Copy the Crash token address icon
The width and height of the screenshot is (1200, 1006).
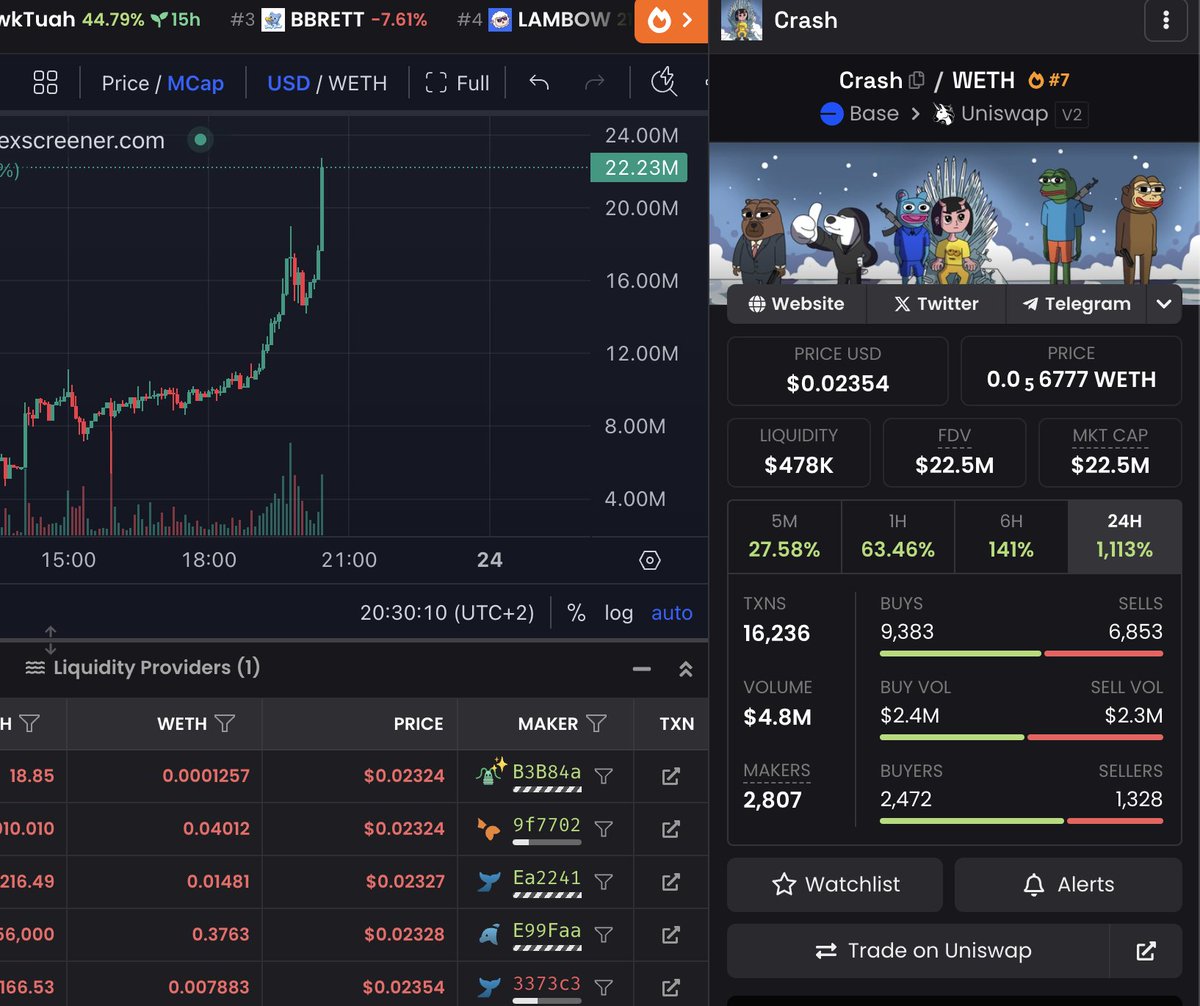tap(916, 80)
